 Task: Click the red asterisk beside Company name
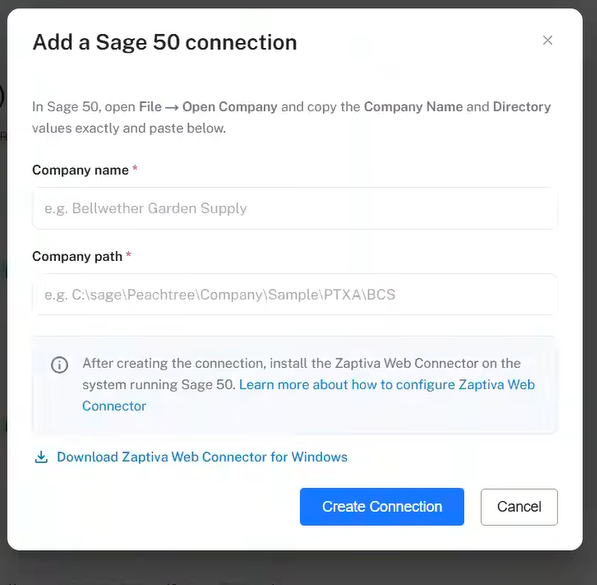click(x=135, y=168)
